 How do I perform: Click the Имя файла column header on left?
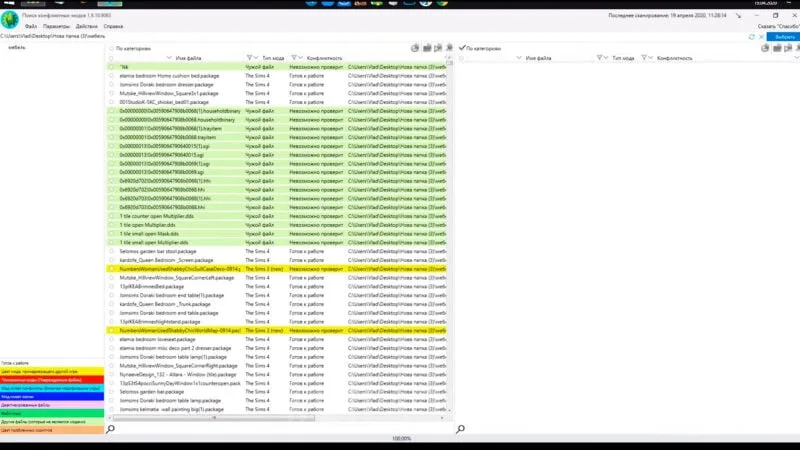[x=188, y=58]
